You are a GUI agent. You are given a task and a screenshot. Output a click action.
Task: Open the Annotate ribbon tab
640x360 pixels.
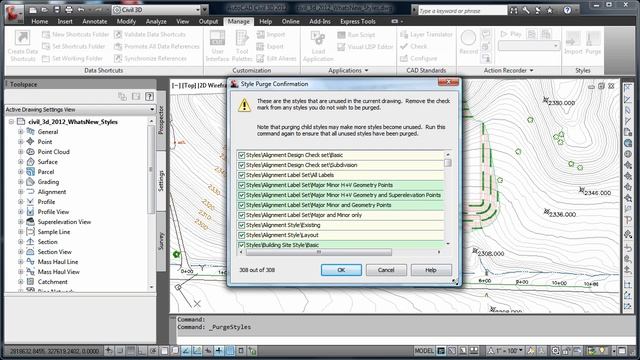(94, 21)
